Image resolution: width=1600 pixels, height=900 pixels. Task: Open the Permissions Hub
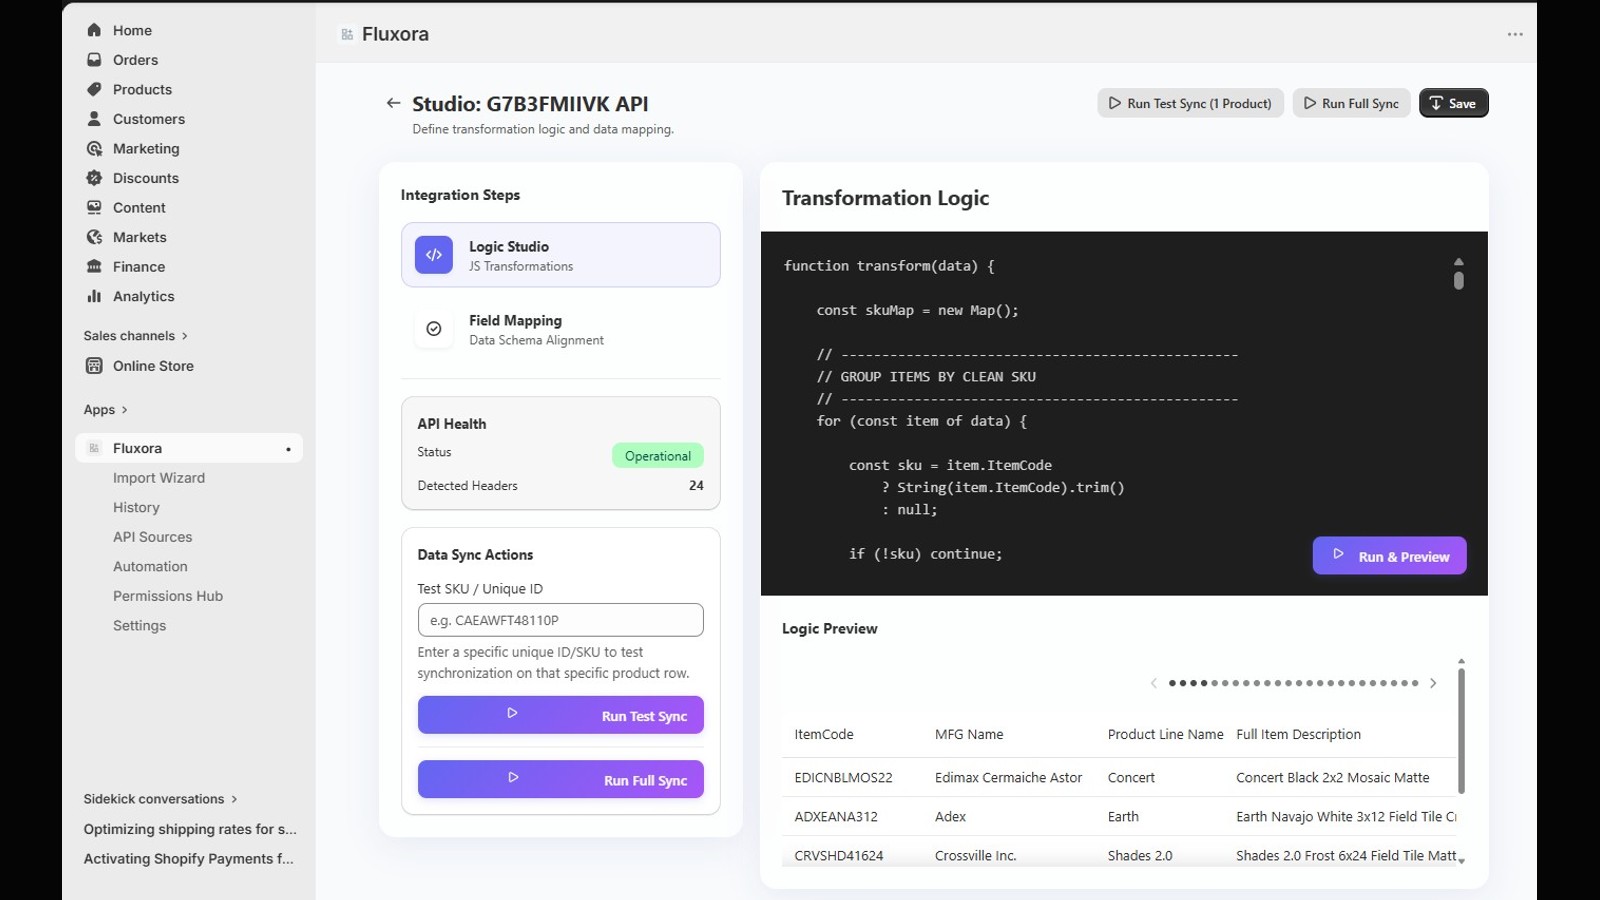[168, 596]
